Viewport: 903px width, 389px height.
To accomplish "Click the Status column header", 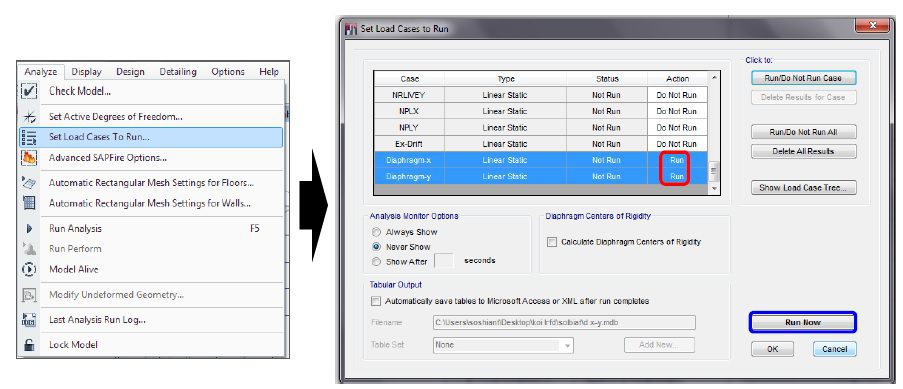I will (x=607, y=79).
